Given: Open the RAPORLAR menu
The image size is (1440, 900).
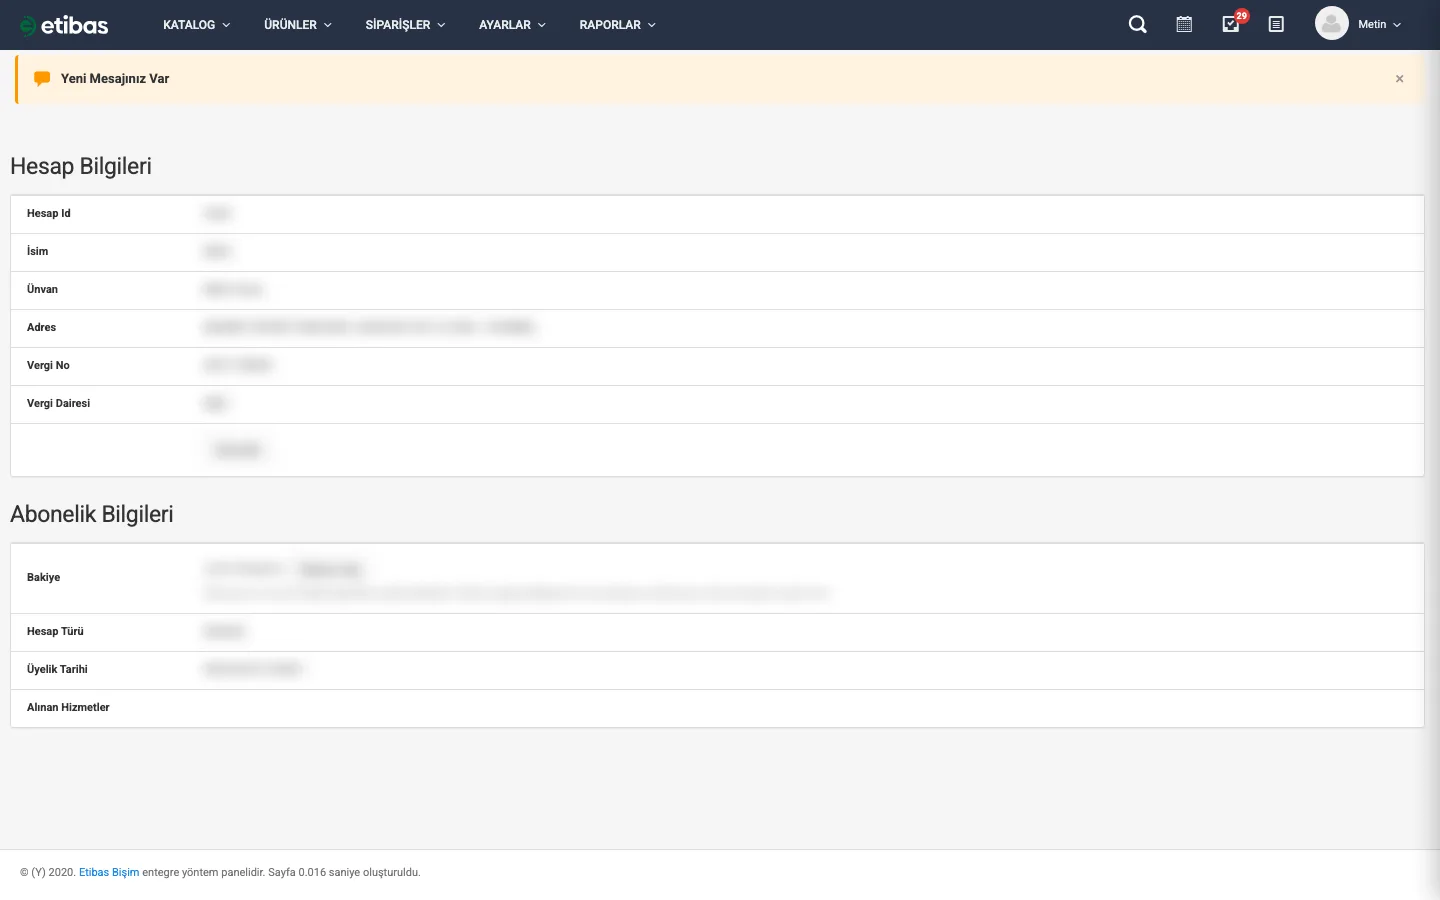Looking at the screenshot, I should pos(617,25).
